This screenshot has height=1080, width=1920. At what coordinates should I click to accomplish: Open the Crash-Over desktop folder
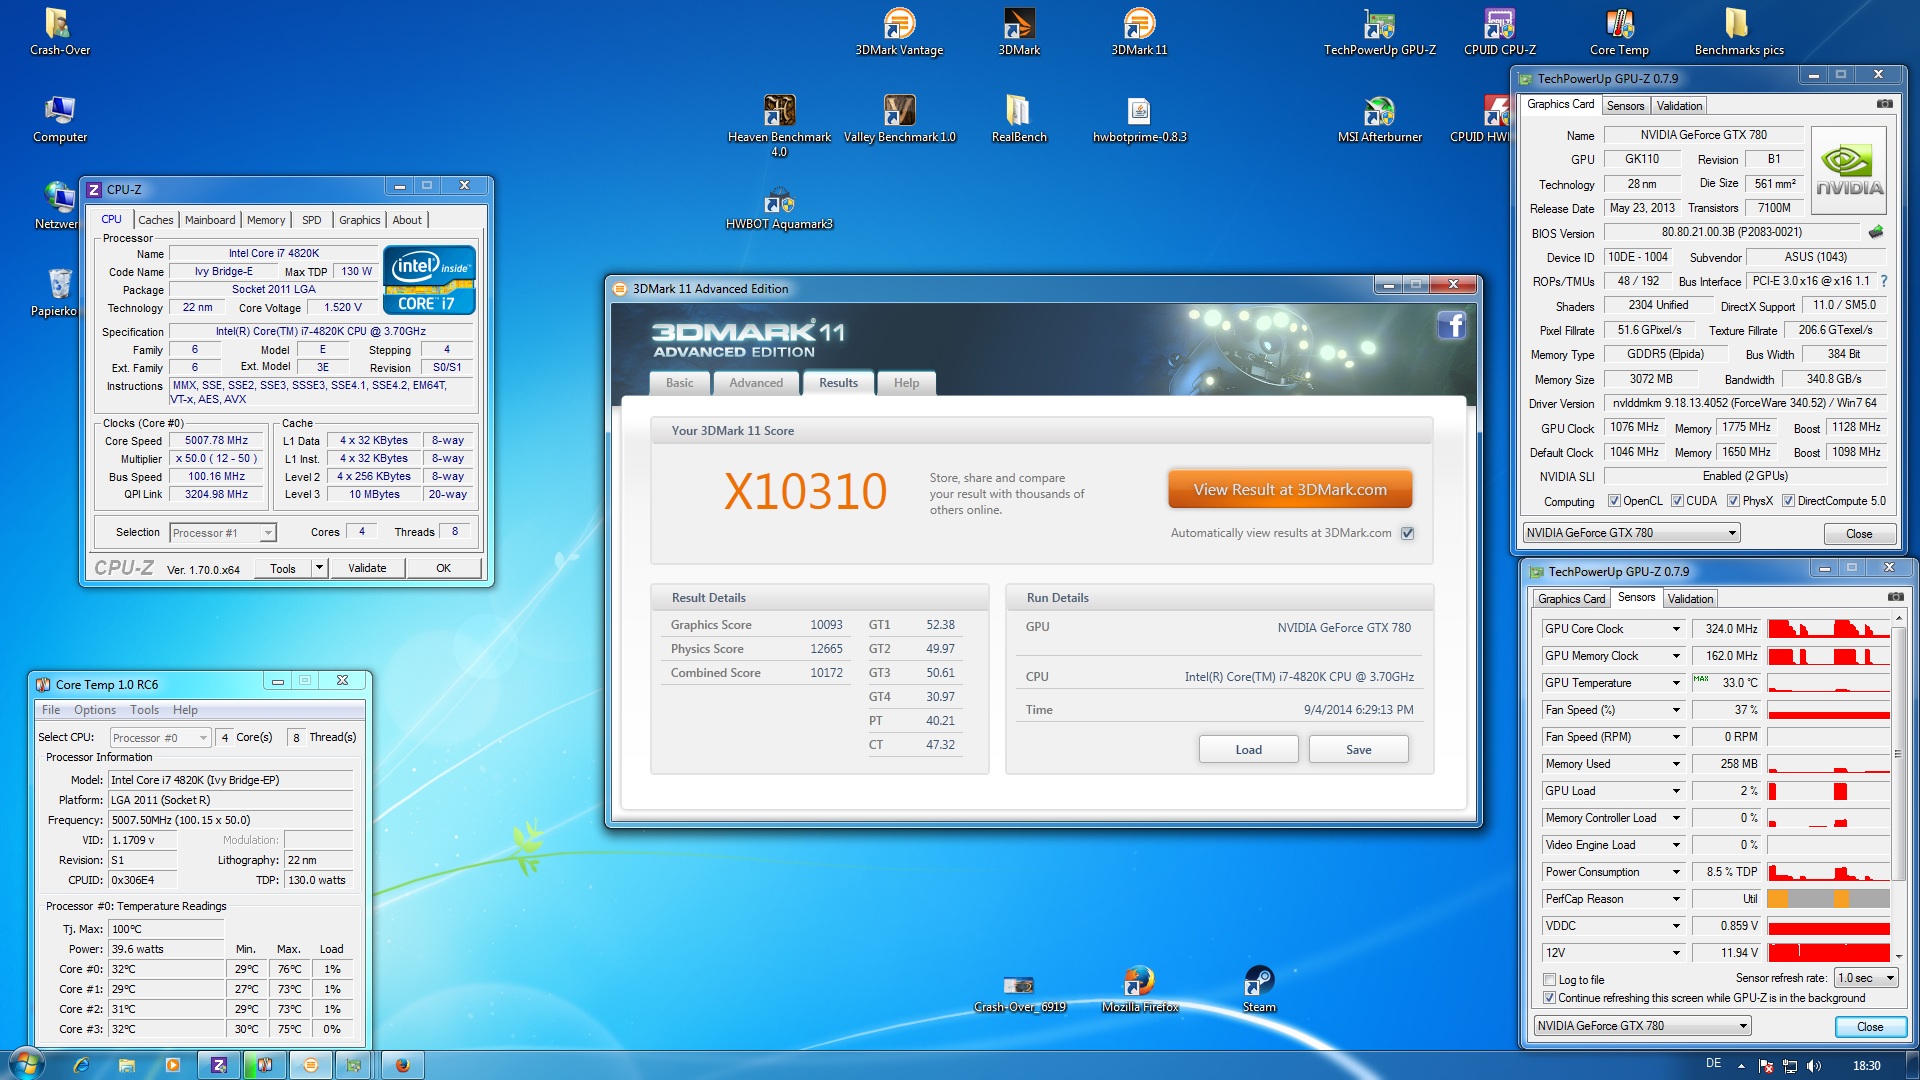59,32
